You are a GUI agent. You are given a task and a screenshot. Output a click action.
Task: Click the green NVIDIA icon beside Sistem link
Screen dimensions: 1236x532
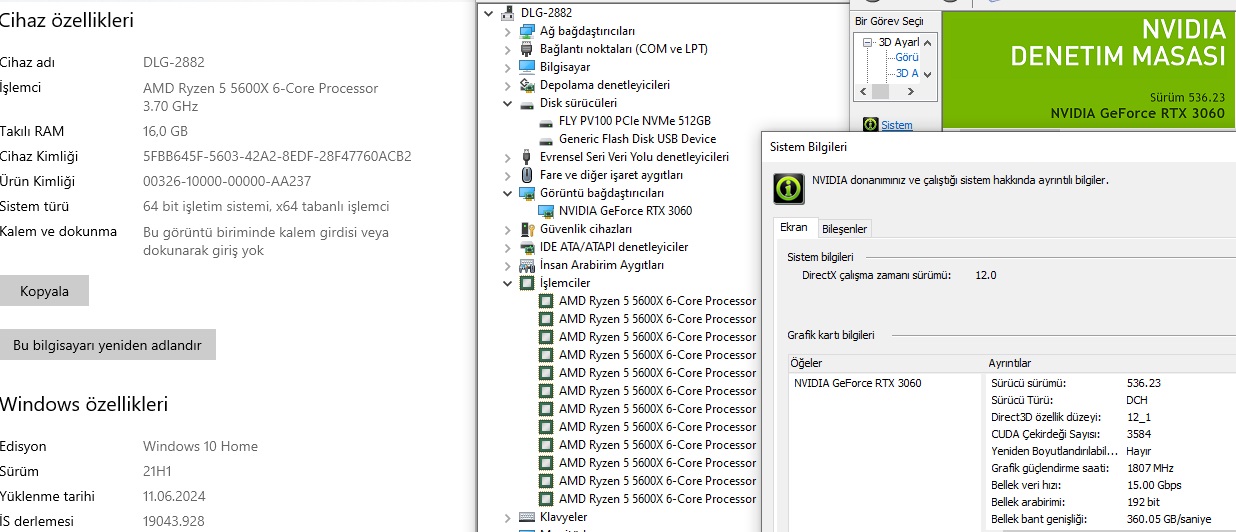click(870, 125)
